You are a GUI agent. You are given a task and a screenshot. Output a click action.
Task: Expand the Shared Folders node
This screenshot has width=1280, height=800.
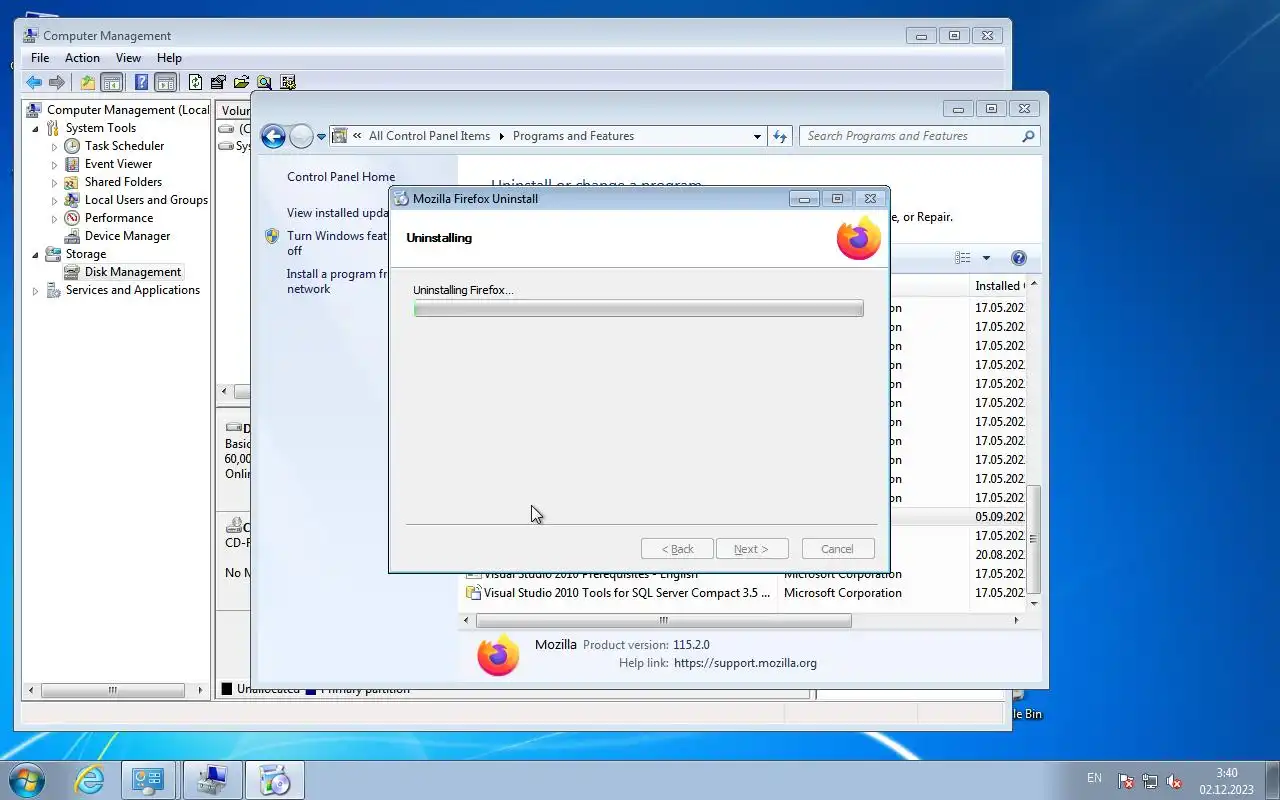[x=55, y=182]
